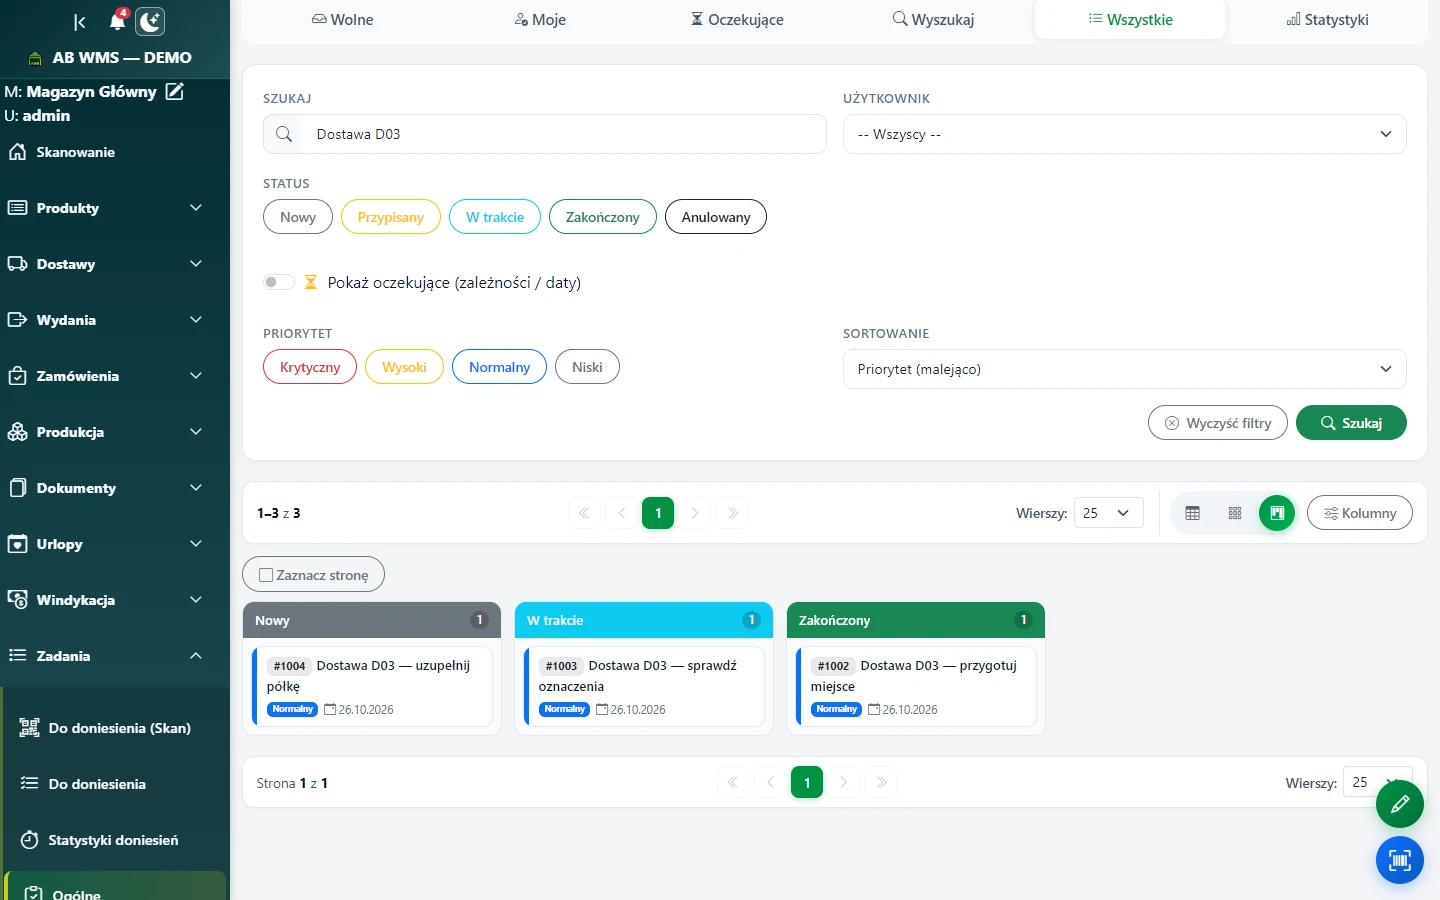Click the Wyczyść filtry button
The height and width of the screenshot is (900, 1440).
pyautogui.click(x=1218, y=423)
